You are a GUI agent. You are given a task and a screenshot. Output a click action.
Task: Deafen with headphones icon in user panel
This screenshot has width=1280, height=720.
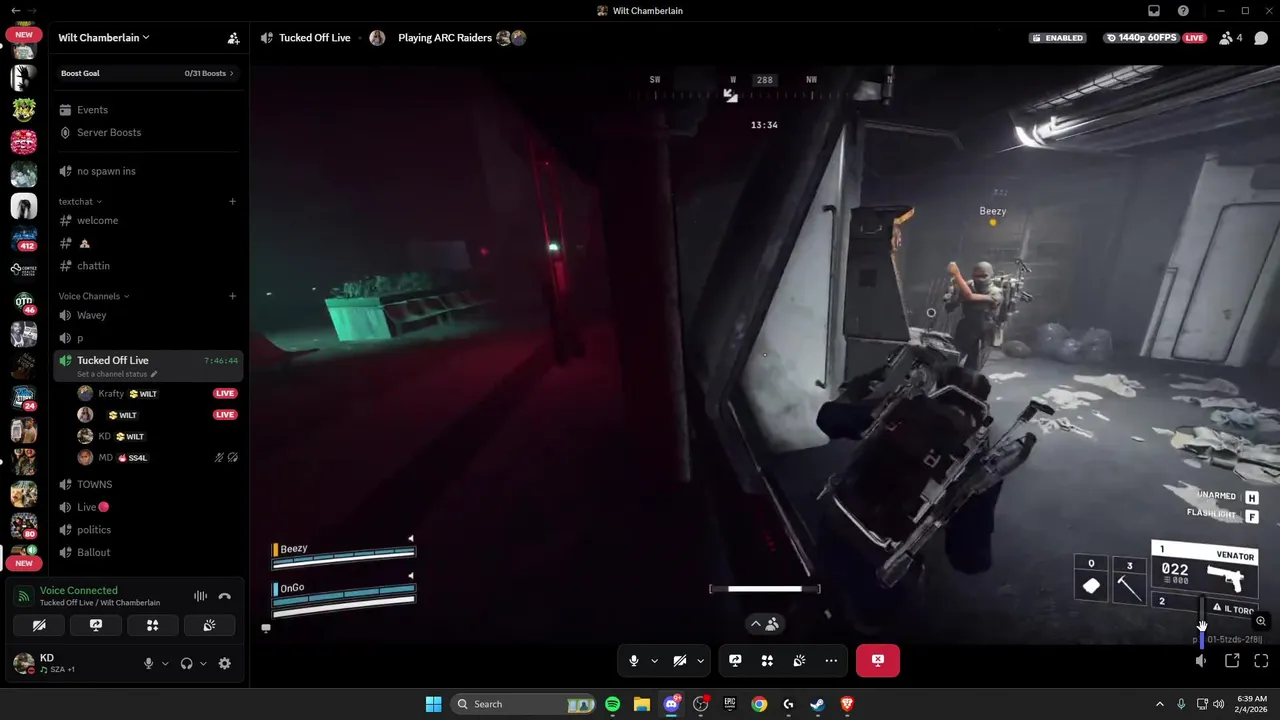click(186, 663)
